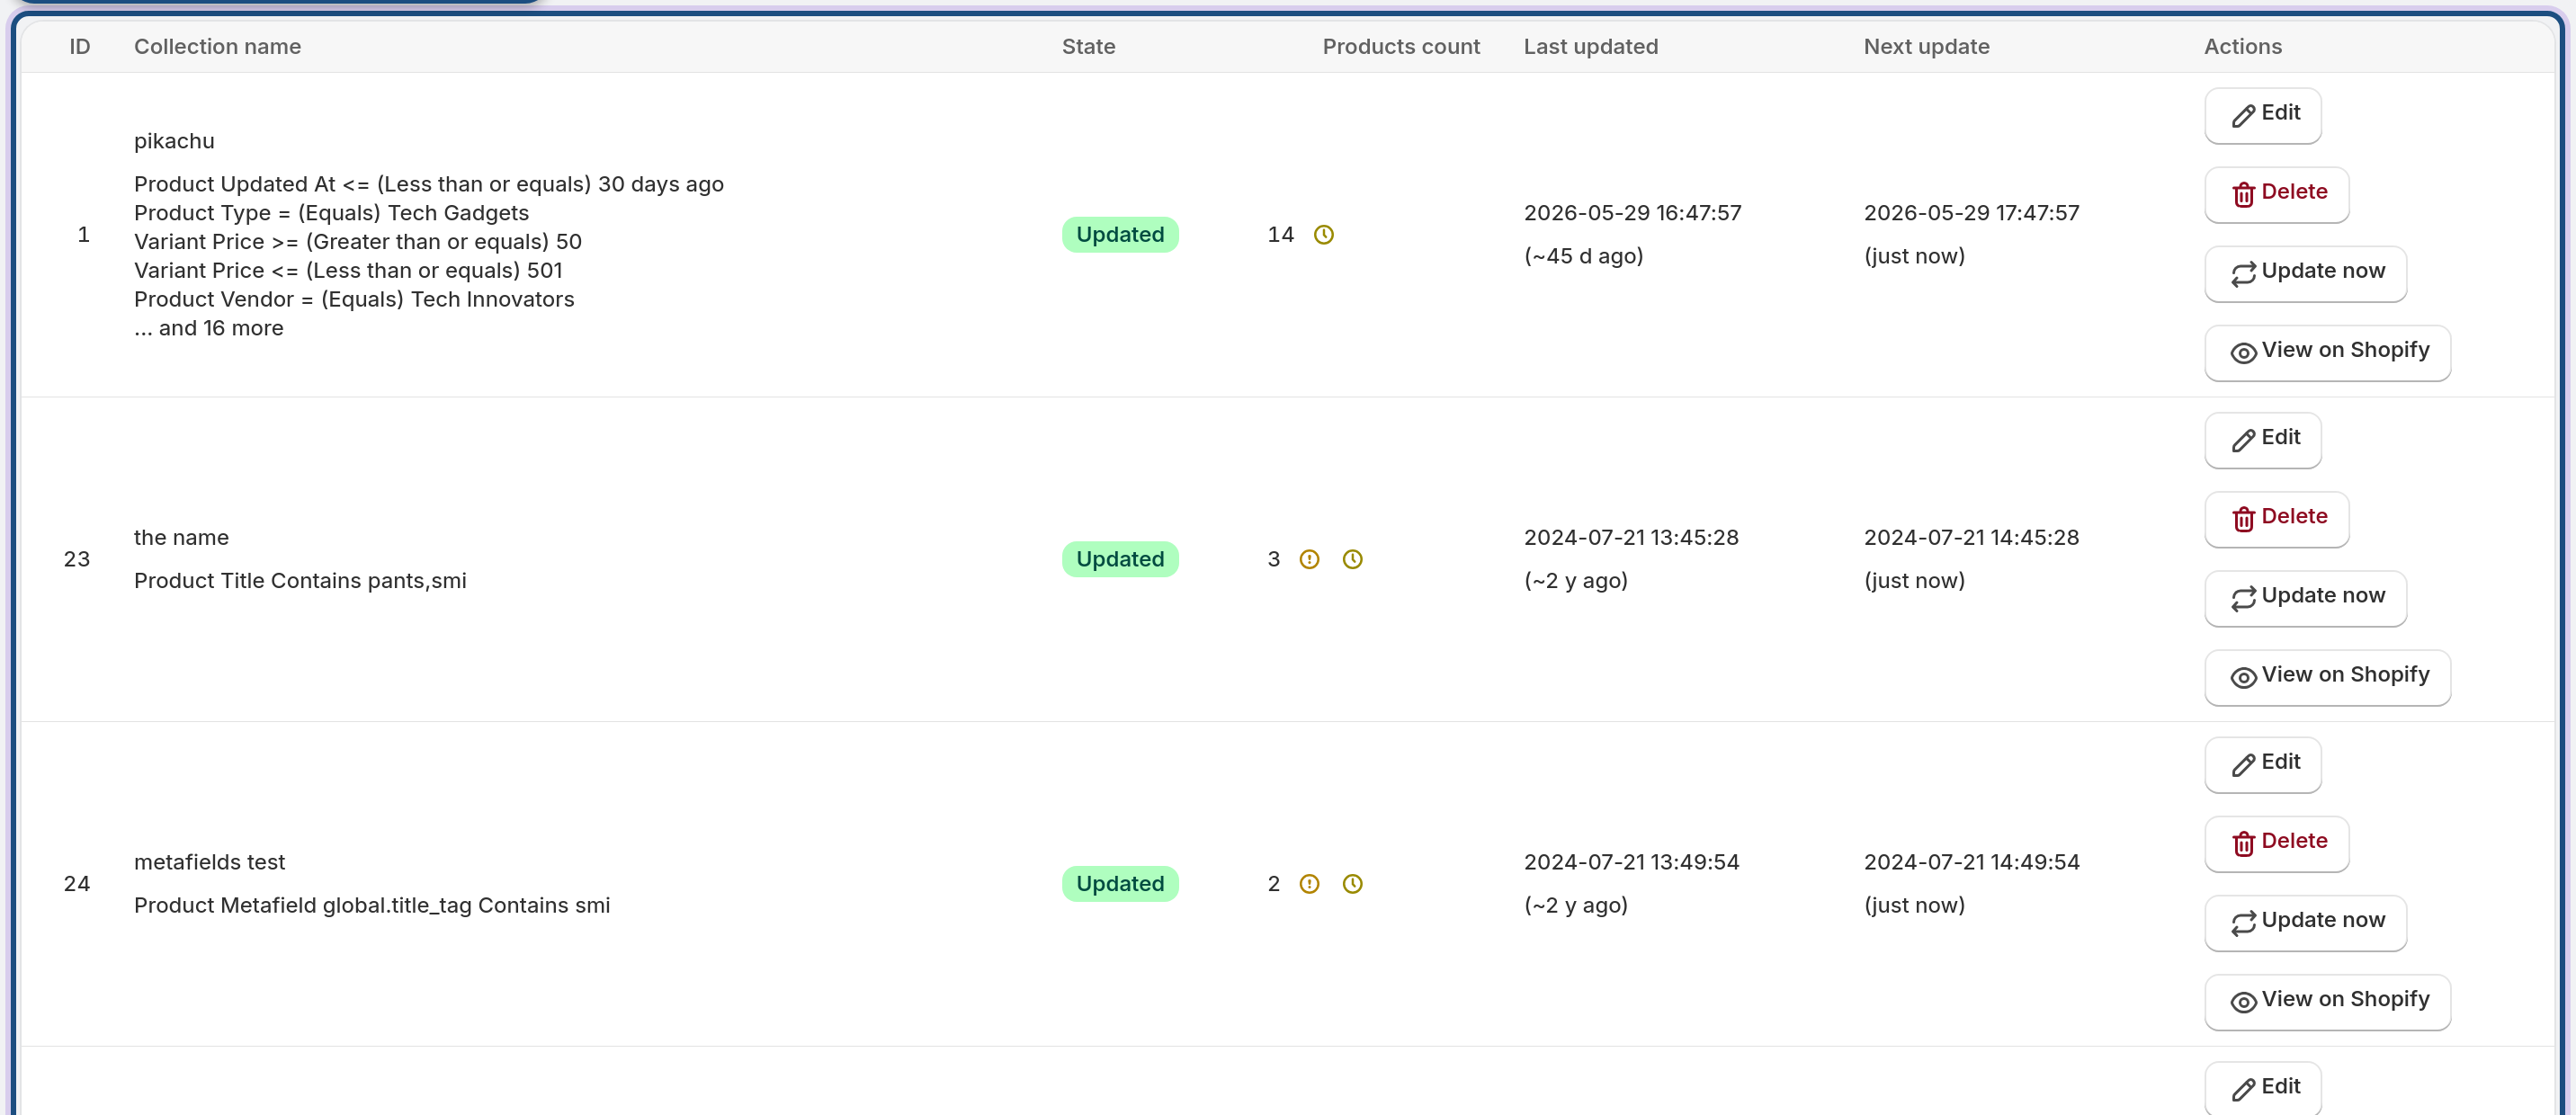
Task: Click the 'Product Metafield global.title_tag Contains smi' rule
Action: (x=372, y=905)
